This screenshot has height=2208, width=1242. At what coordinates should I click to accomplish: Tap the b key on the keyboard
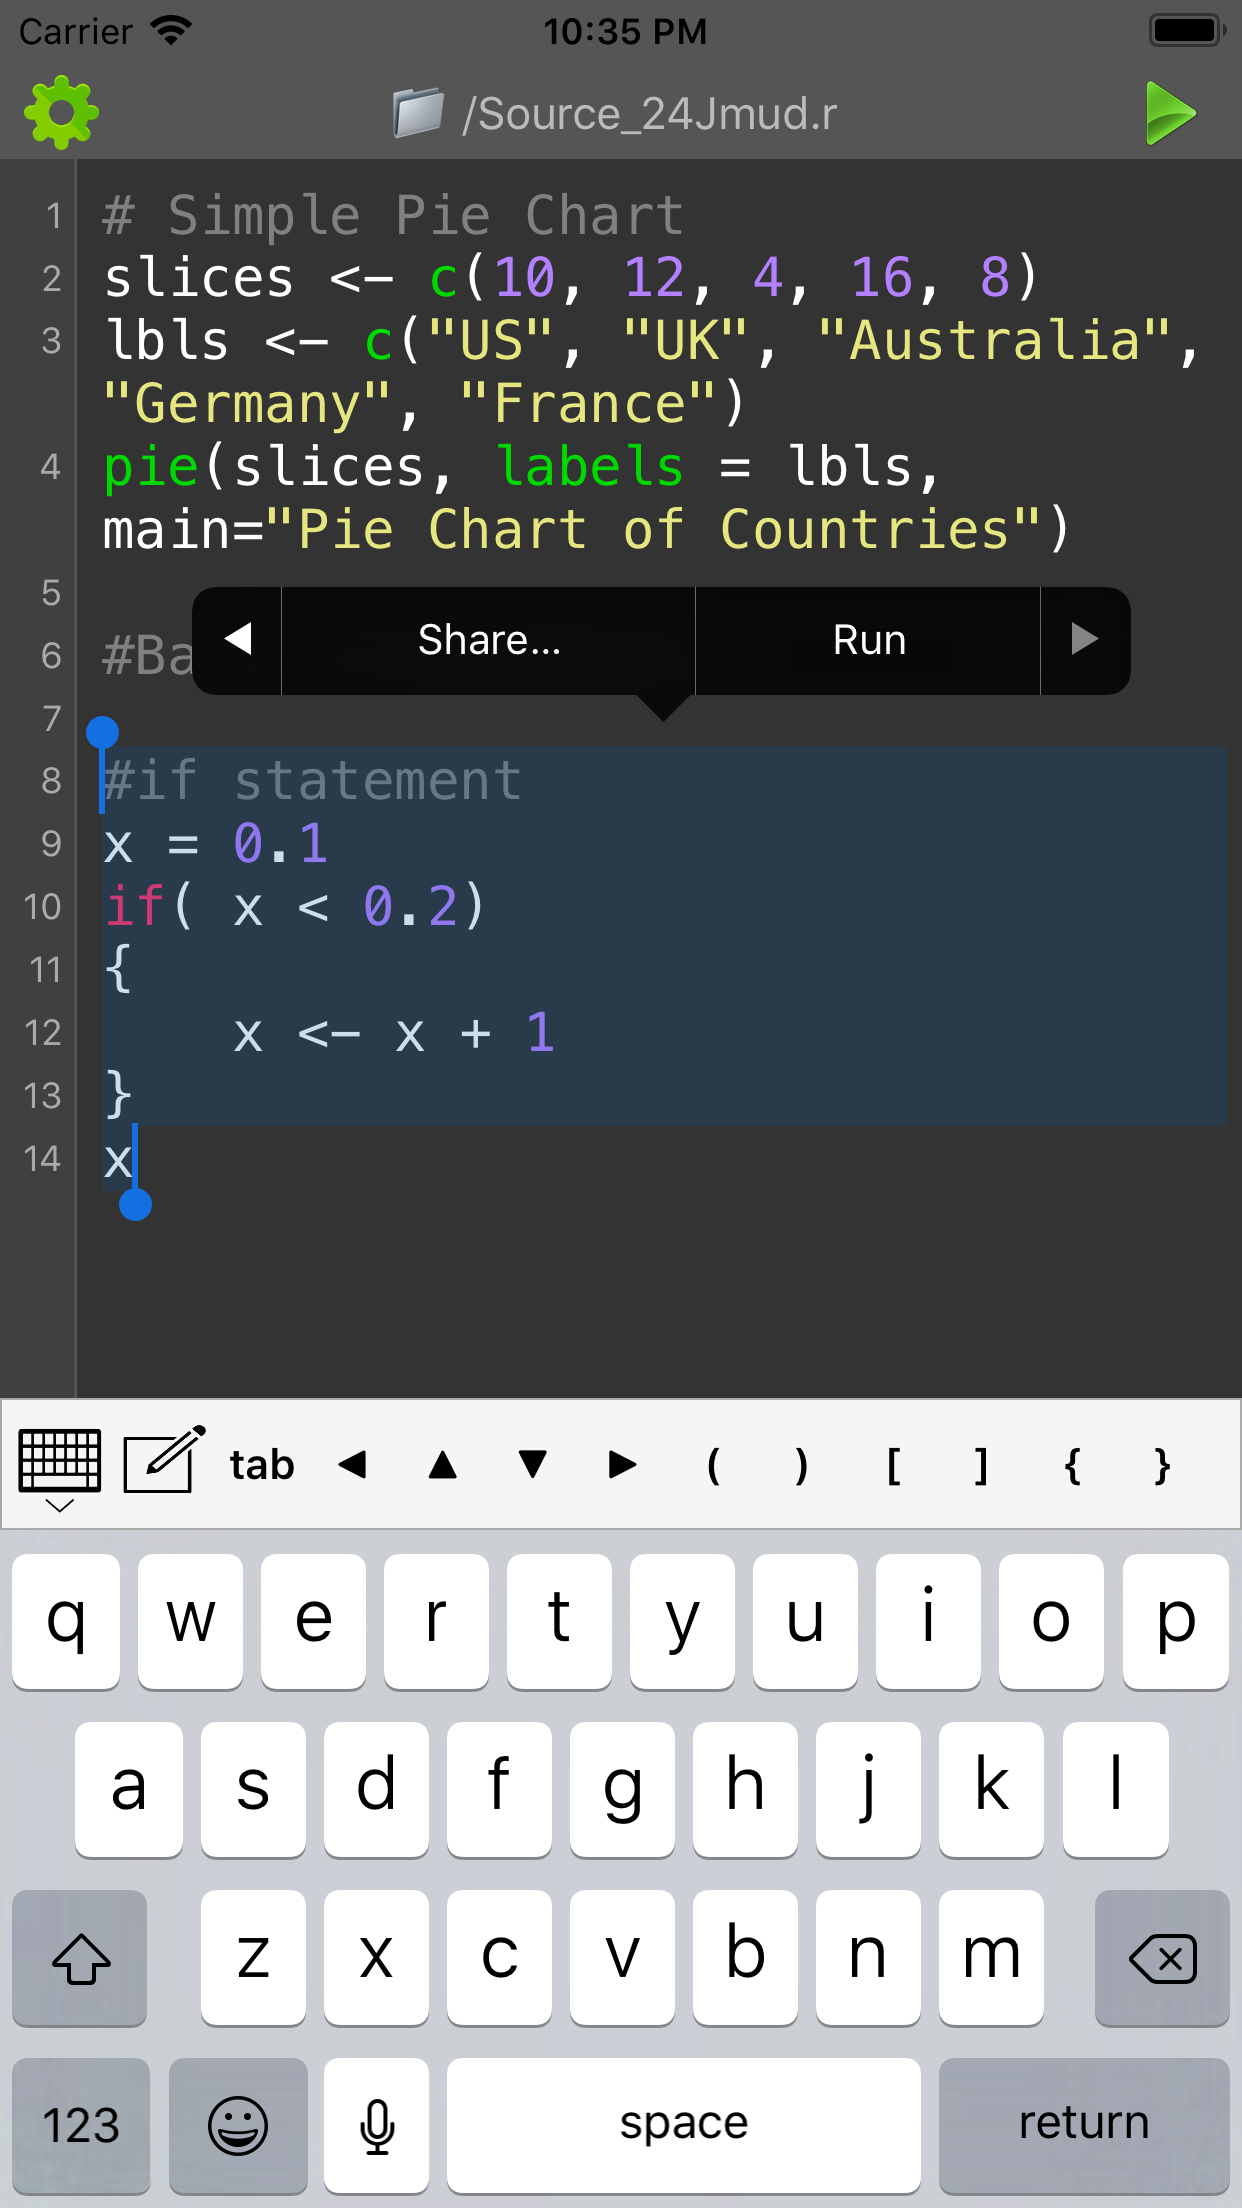[745, 1957]
